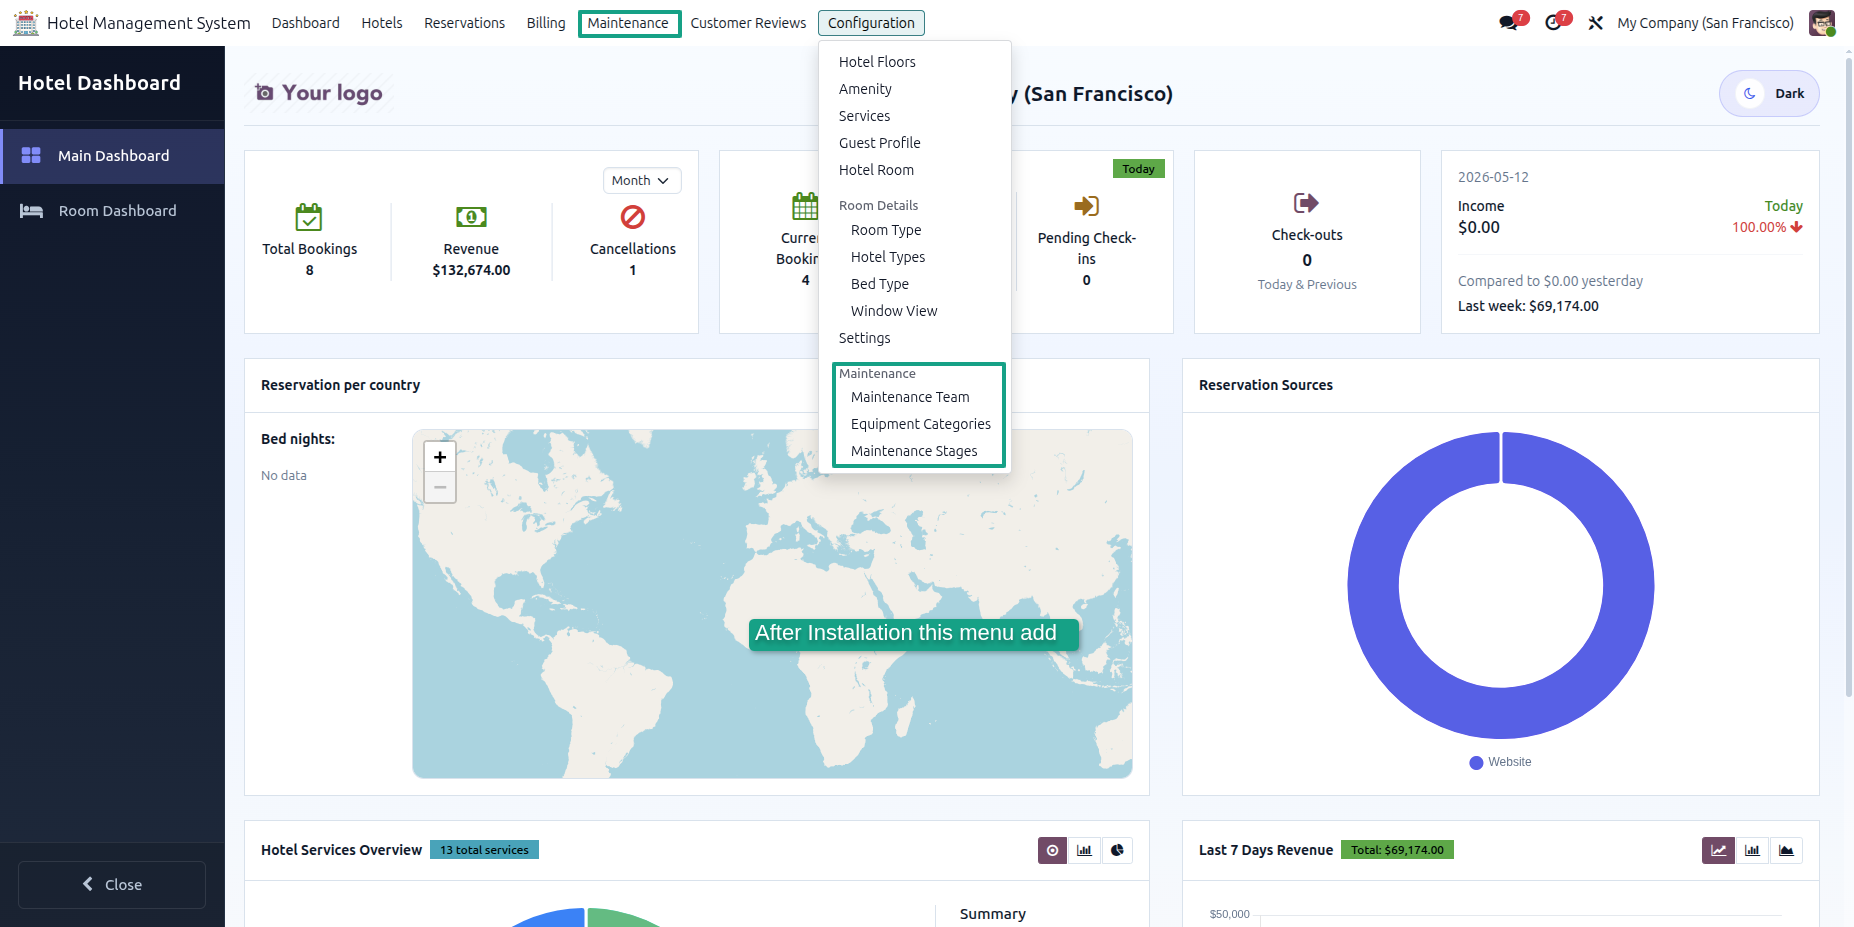Collapse the Configuration dropdown menu

(871, 23)
